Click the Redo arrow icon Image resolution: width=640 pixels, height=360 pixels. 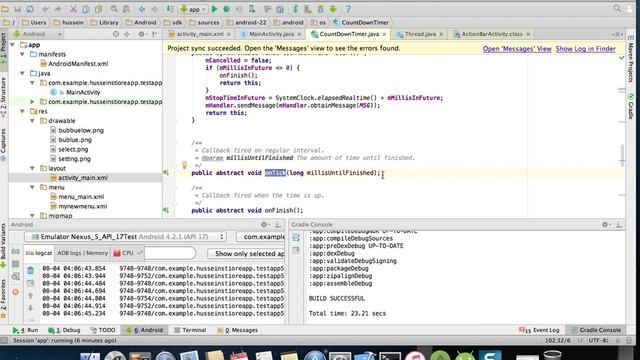coord(58,9)
